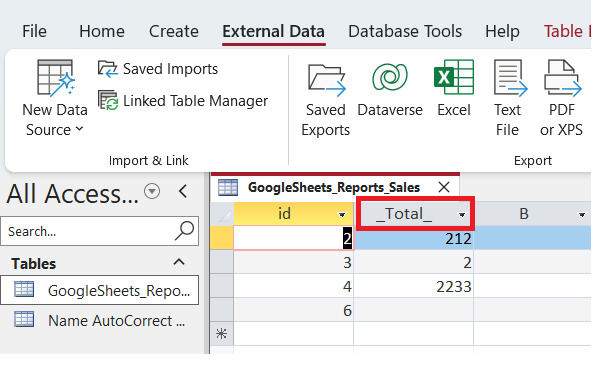Collapse the Tables group
Image resolution: width=613 pixels, height=387 pixels.
pos(179,262)
